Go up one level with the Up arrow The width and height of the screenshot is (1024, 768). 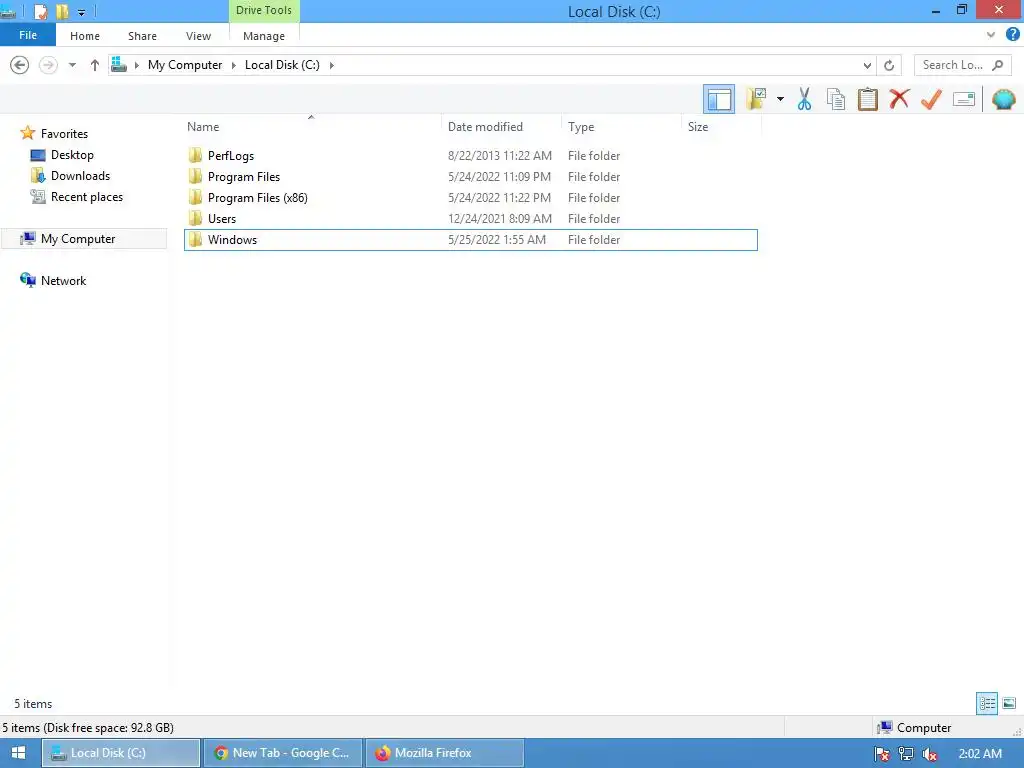click(x=95, y=65)
